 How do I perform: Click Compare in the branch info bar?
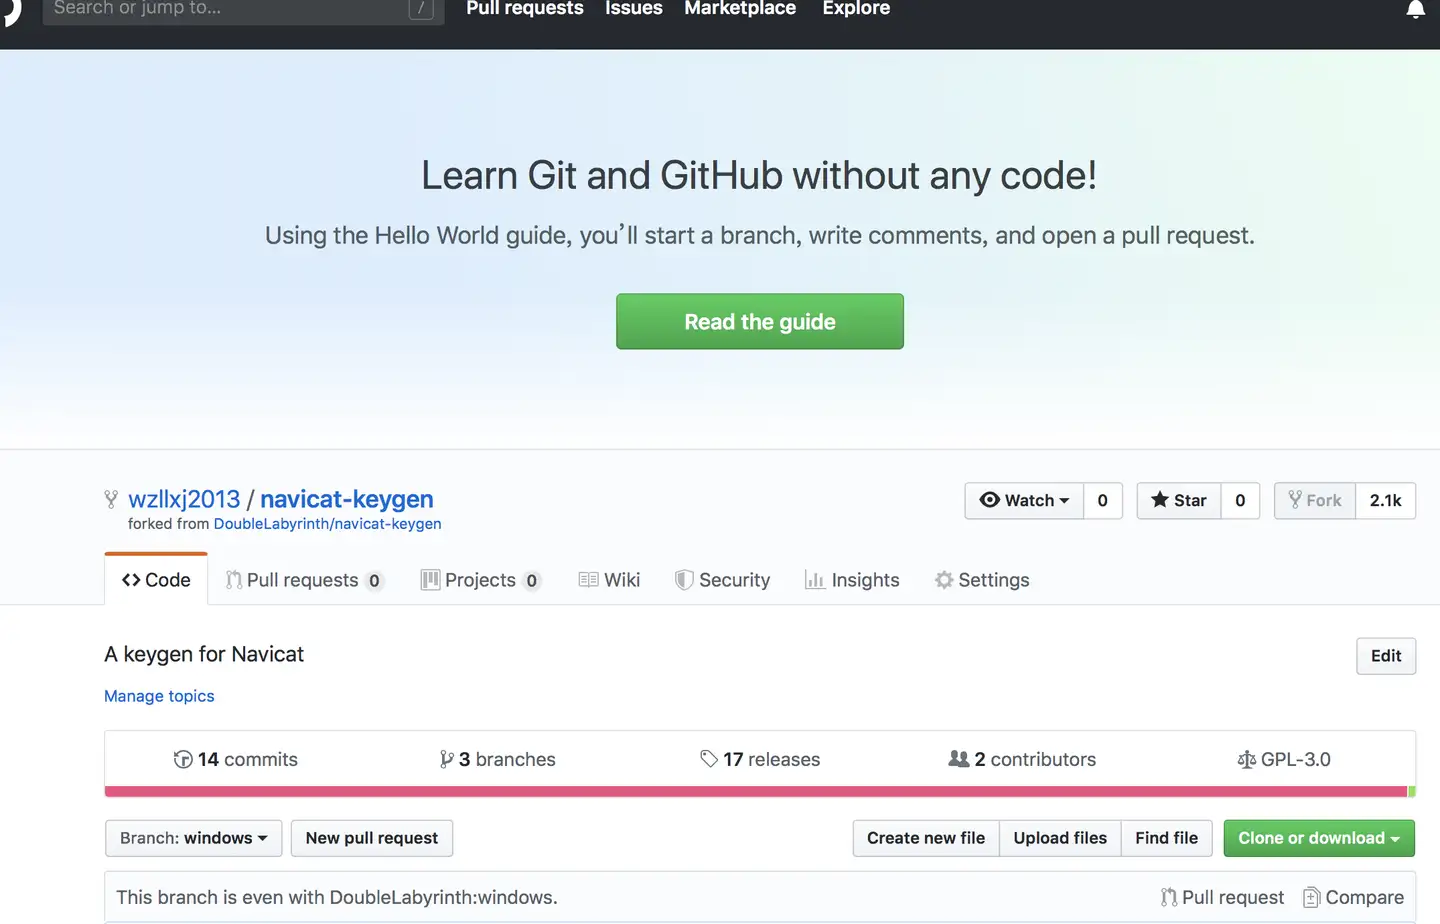click(x=1354, y=897)
